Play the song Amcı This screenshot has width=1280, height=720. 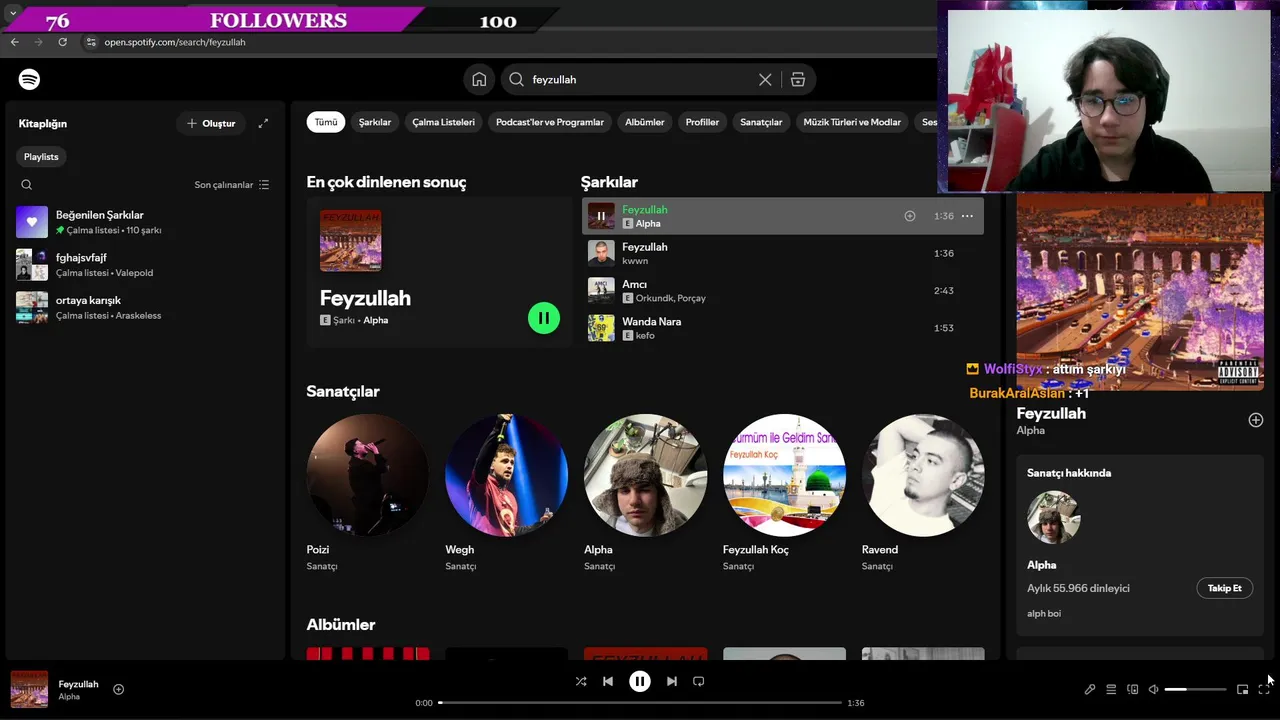coord(601,291)
